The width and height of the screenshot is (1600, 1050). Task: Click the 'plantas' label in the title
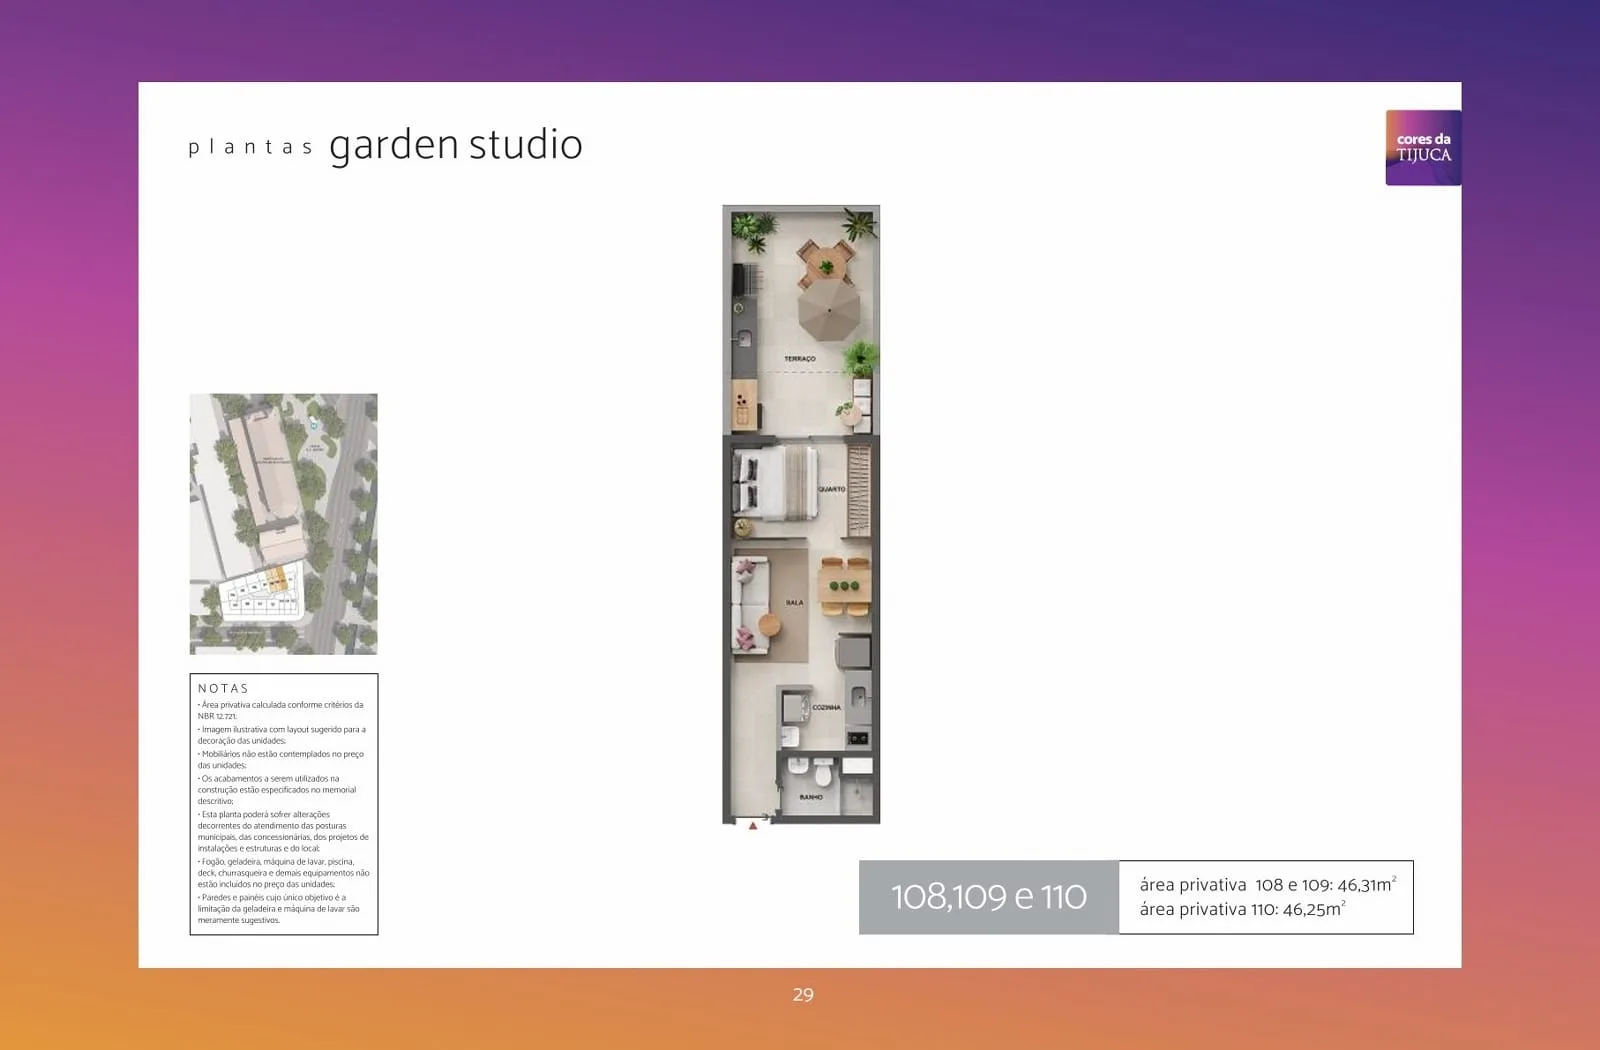tap(250, 148)
